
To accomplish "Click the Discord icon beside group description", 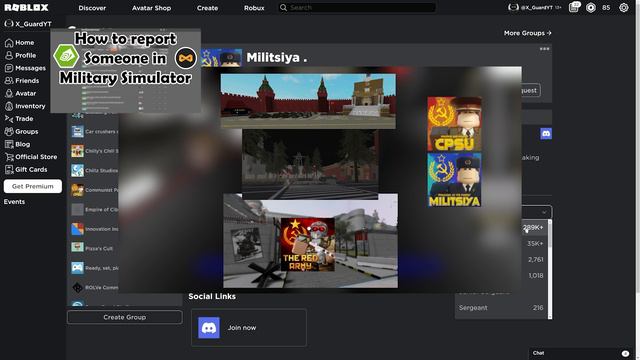I will pyautogui.click(x=546, y=133).
